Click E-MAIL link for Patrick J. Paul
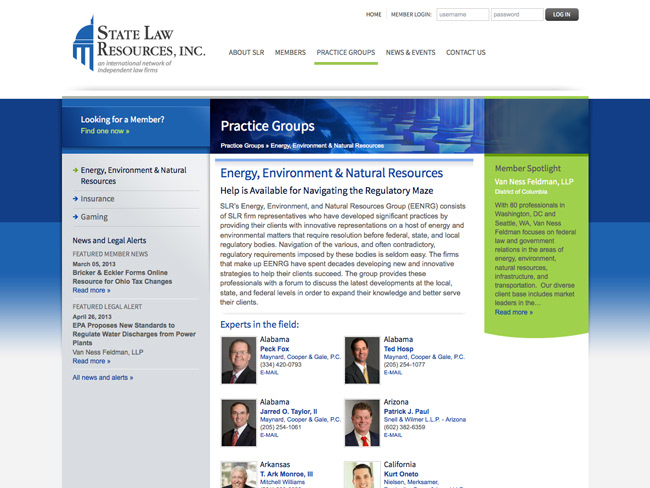The width and height of the screenshot is (650, 488). (393, 435)
